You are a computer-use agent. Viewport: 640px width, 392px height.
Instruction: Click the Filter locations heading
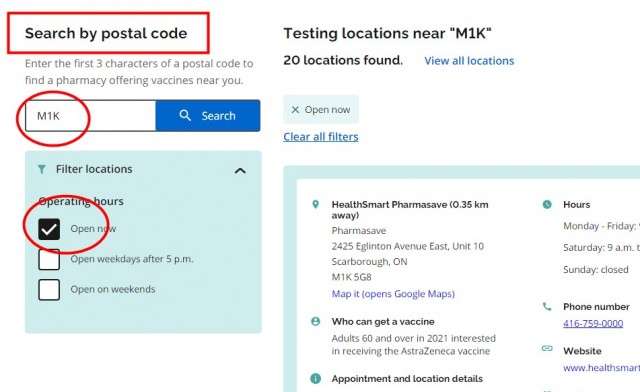94,169
